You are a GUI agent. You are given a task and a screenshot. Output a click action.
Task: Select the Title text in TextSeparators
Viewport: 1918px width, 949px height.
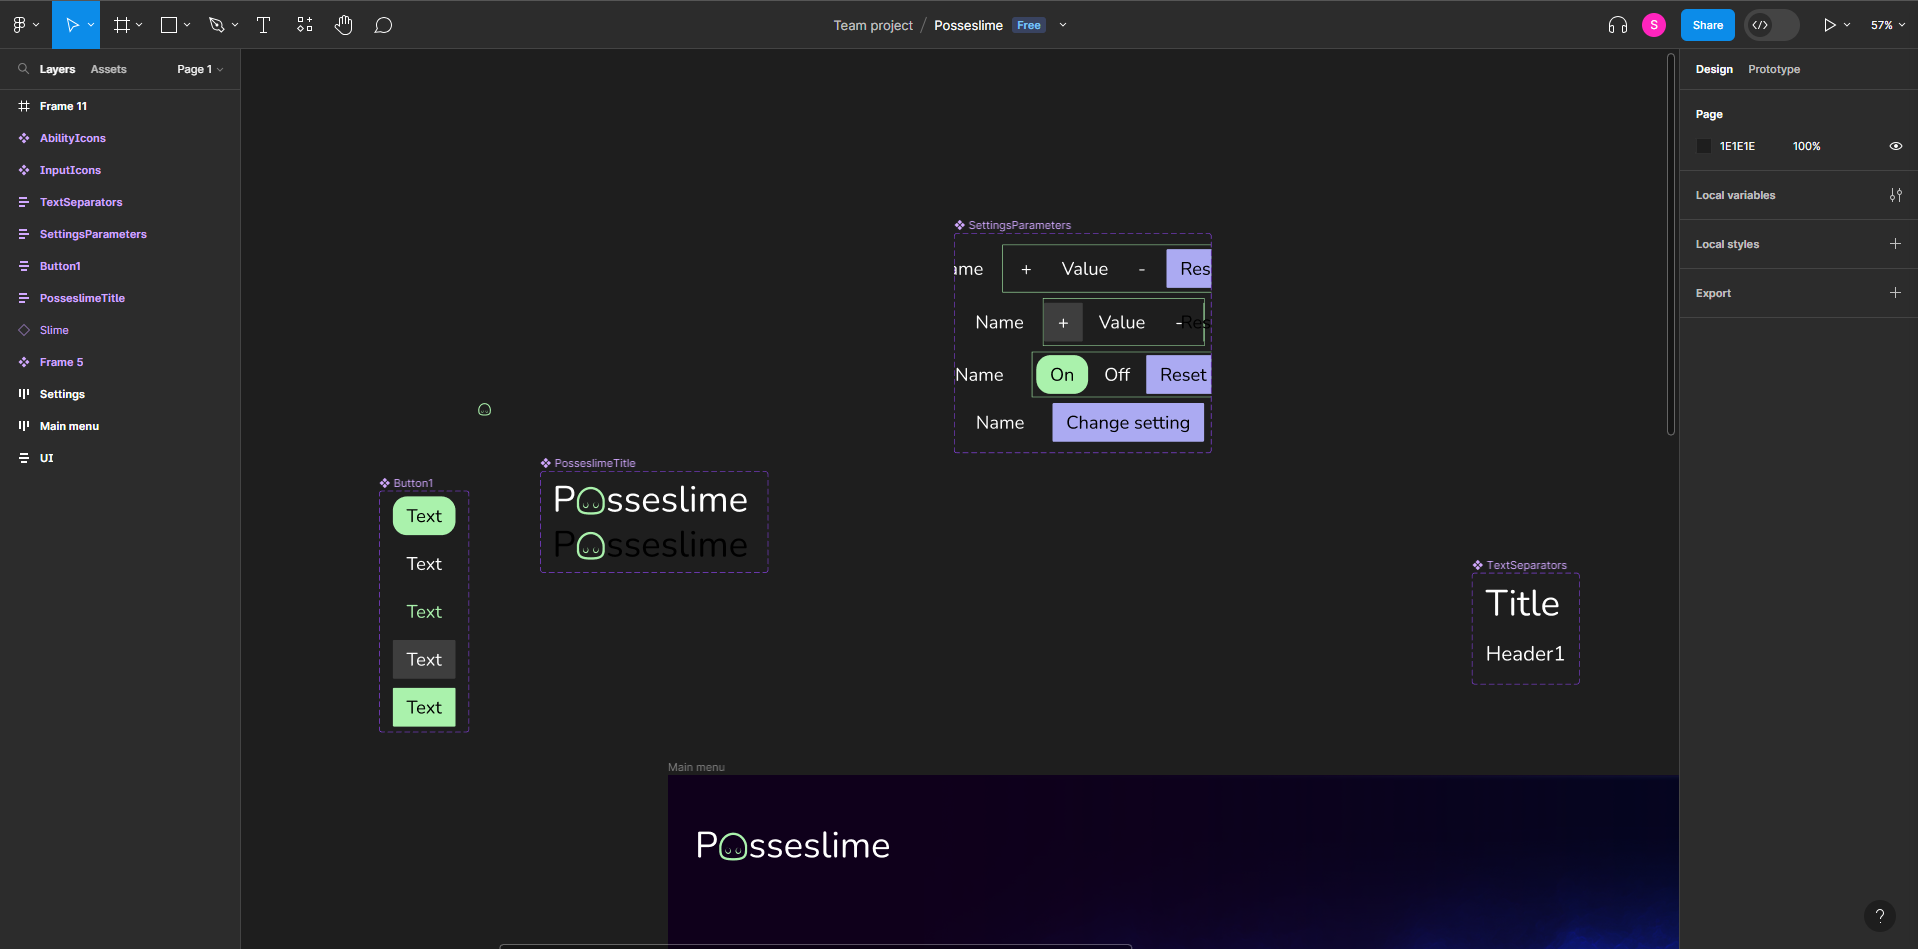(1522, 604)
